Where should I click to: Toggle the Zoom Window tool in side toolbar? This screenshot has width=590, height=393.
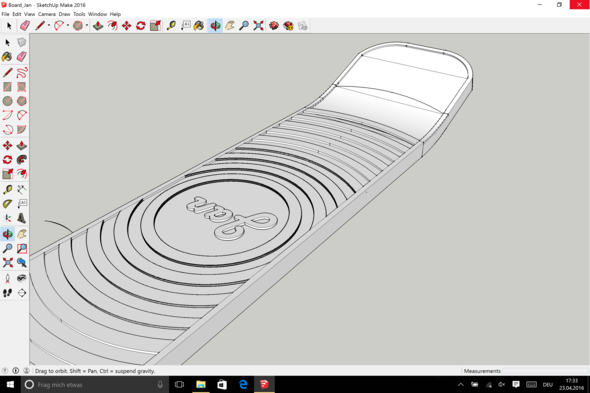click(x=22, y=248)
